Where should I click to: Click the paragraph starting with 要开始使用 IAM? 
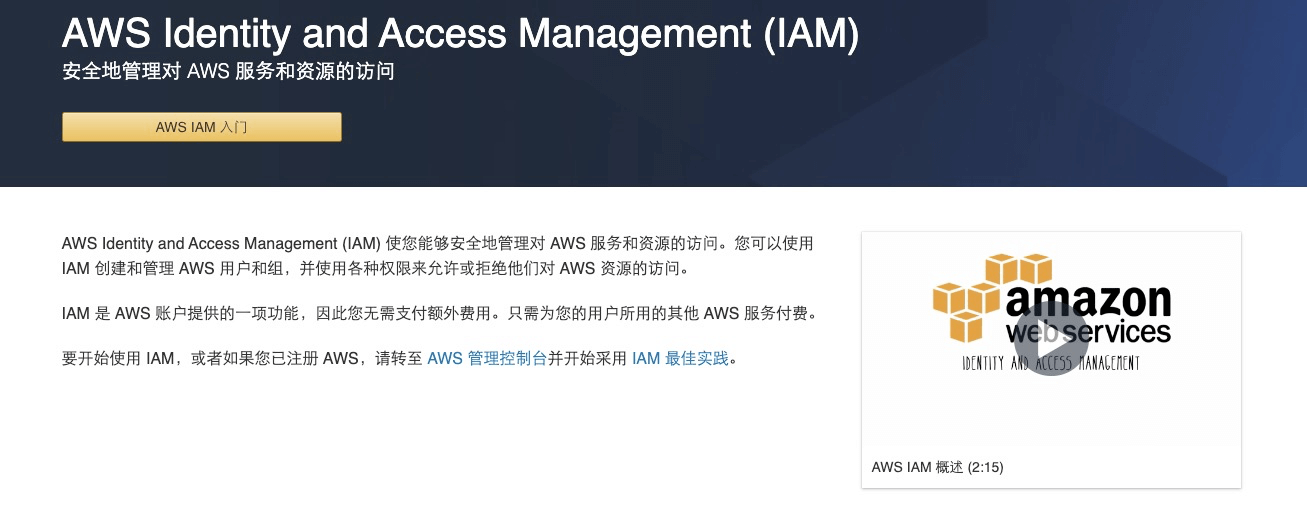[400, 358]
